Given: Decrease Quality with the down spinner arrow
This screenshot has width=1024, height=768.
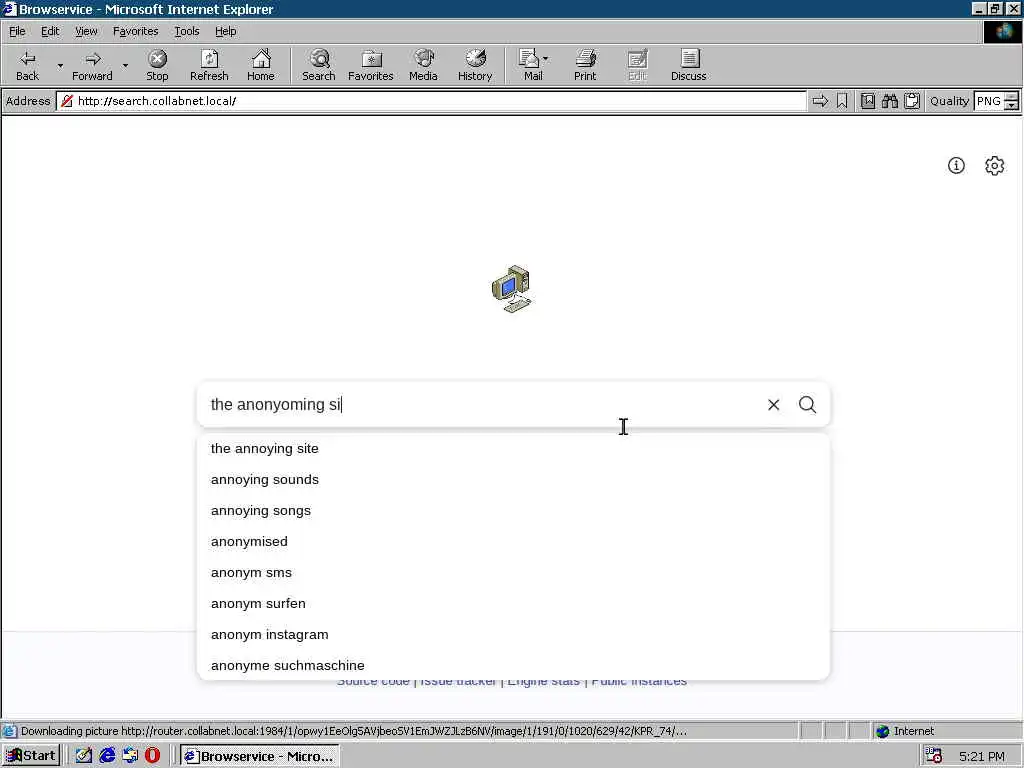Looking at the screenshot, I should 1011,105.
